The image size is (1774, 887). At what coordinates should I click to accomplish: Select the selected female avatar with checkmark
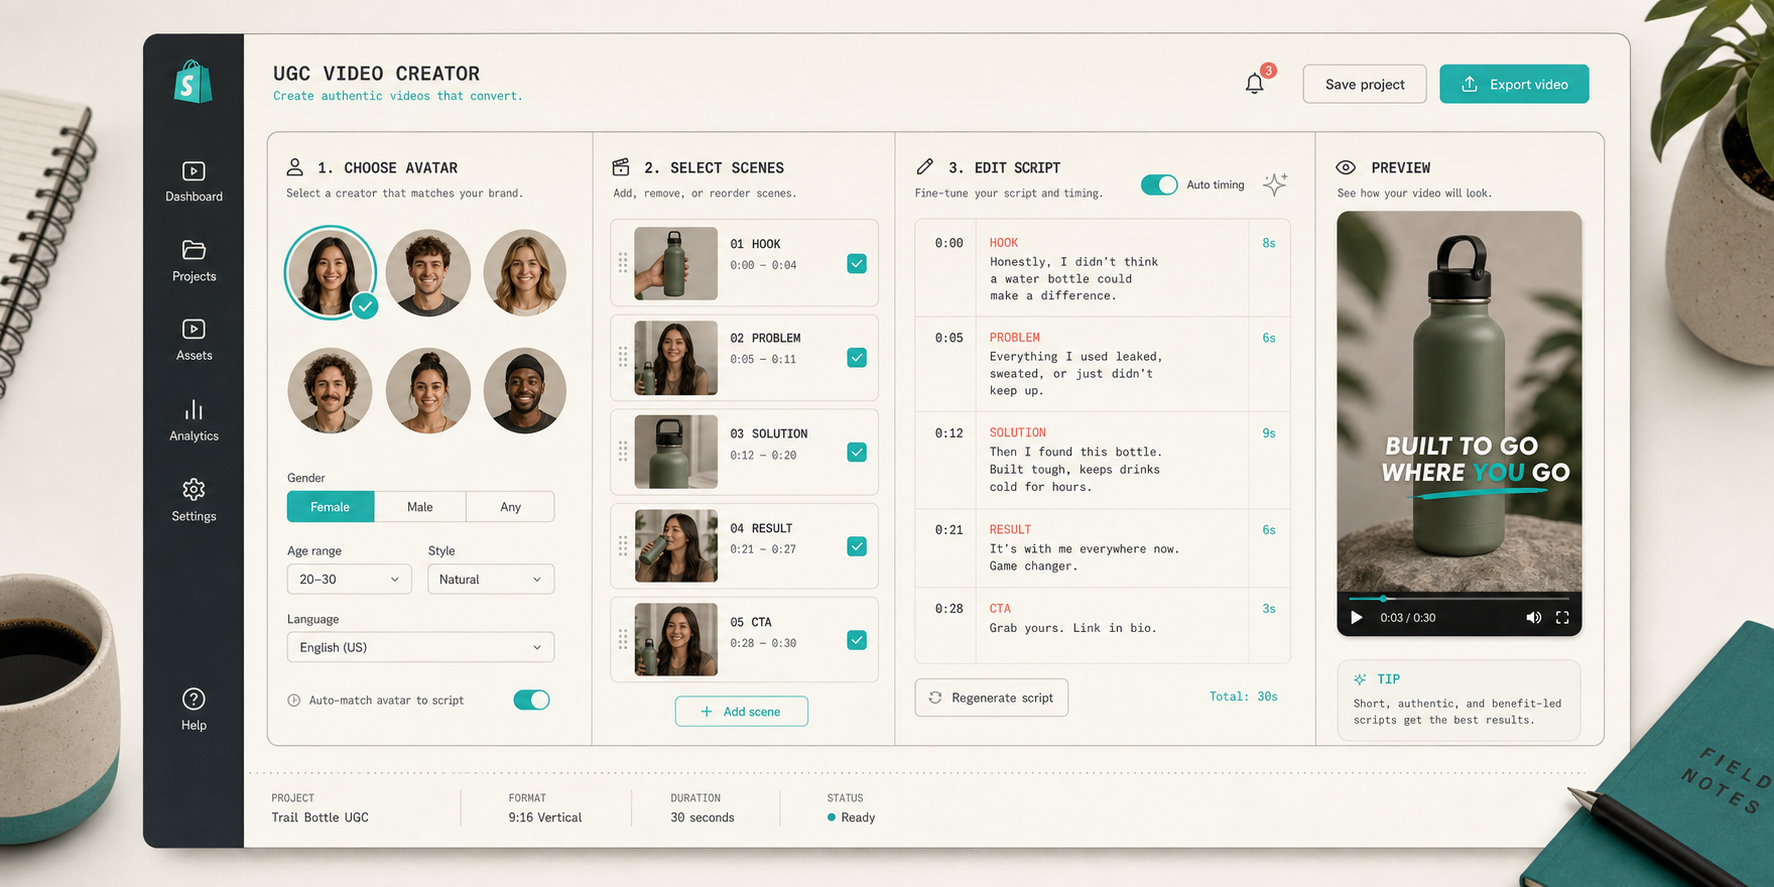(x=330, y=273)
